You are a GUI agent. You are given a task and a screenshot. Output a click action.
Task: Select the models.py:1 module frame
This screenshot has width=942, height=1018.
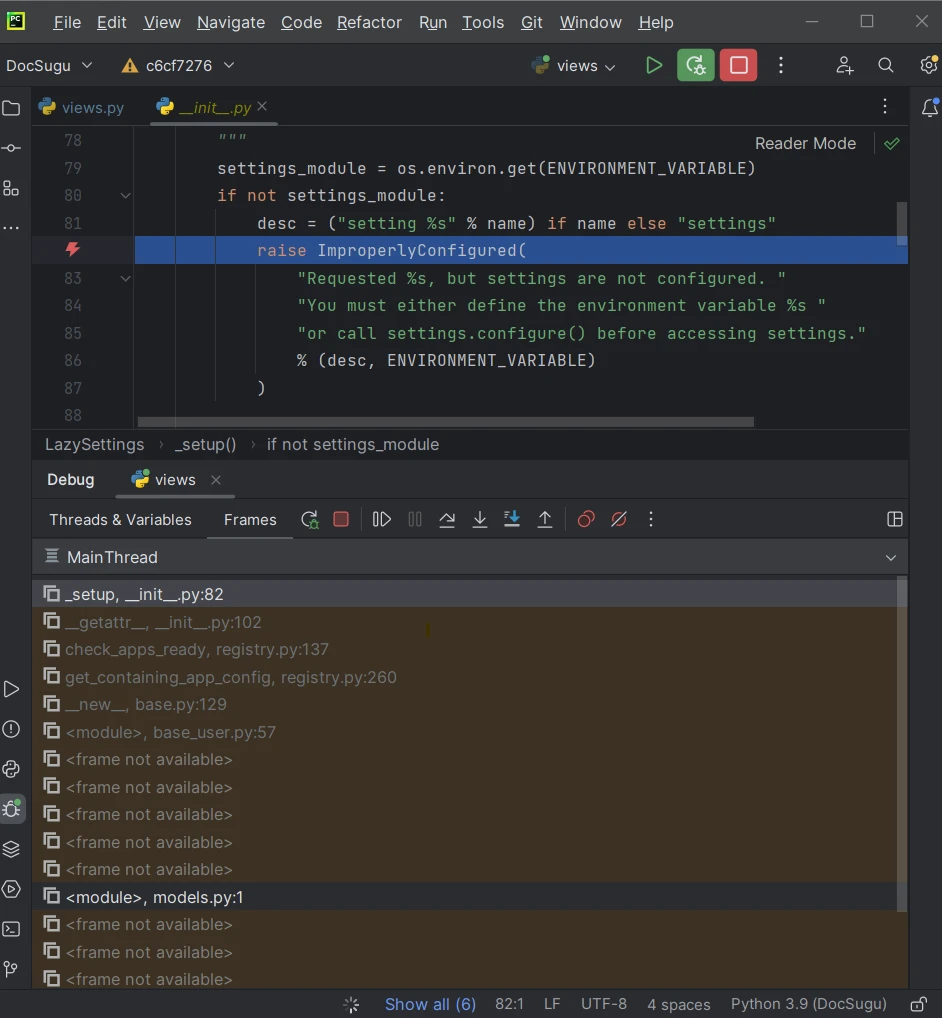click(154, 897)
